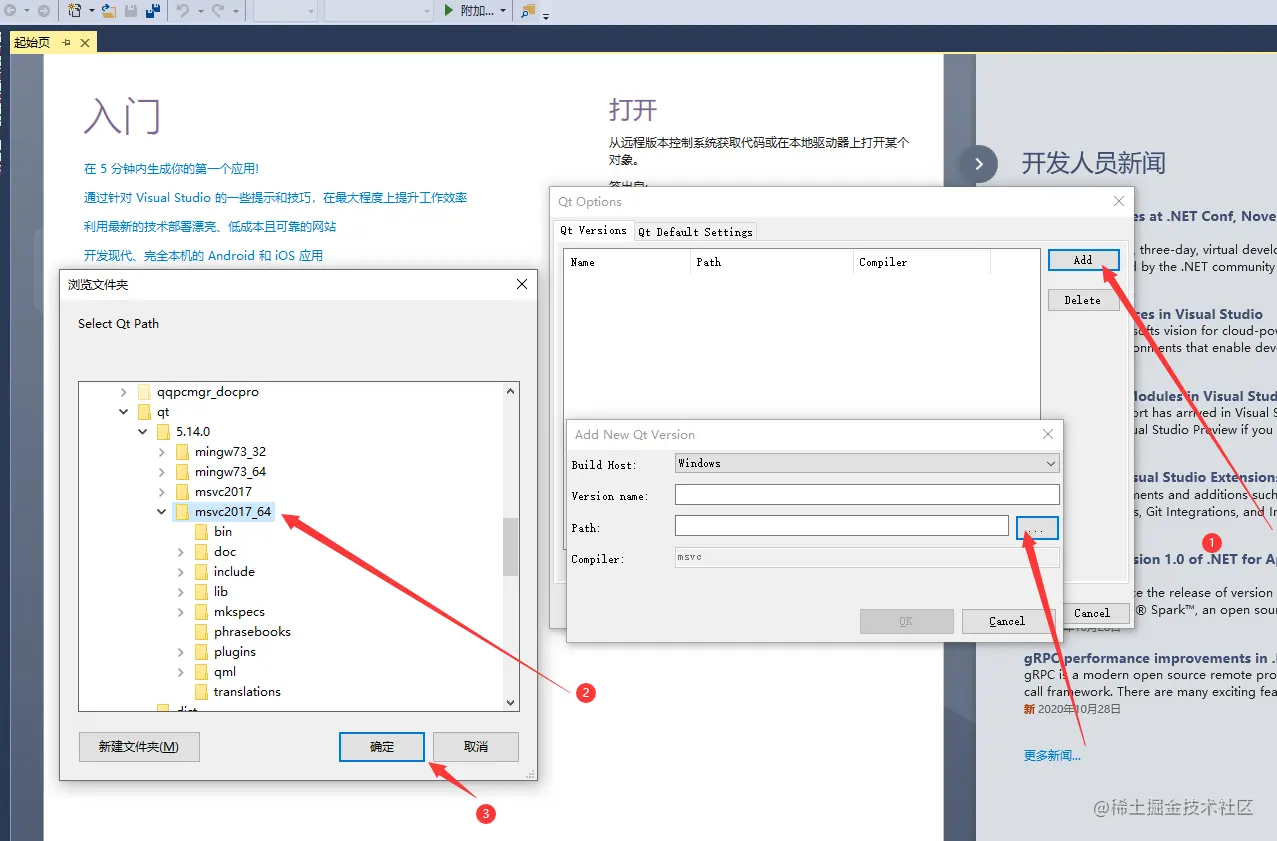The width and height of the screenshot is (1277, 841).
Task: Click the Navigate Forward toolbar icon
Action: [43, 11]
